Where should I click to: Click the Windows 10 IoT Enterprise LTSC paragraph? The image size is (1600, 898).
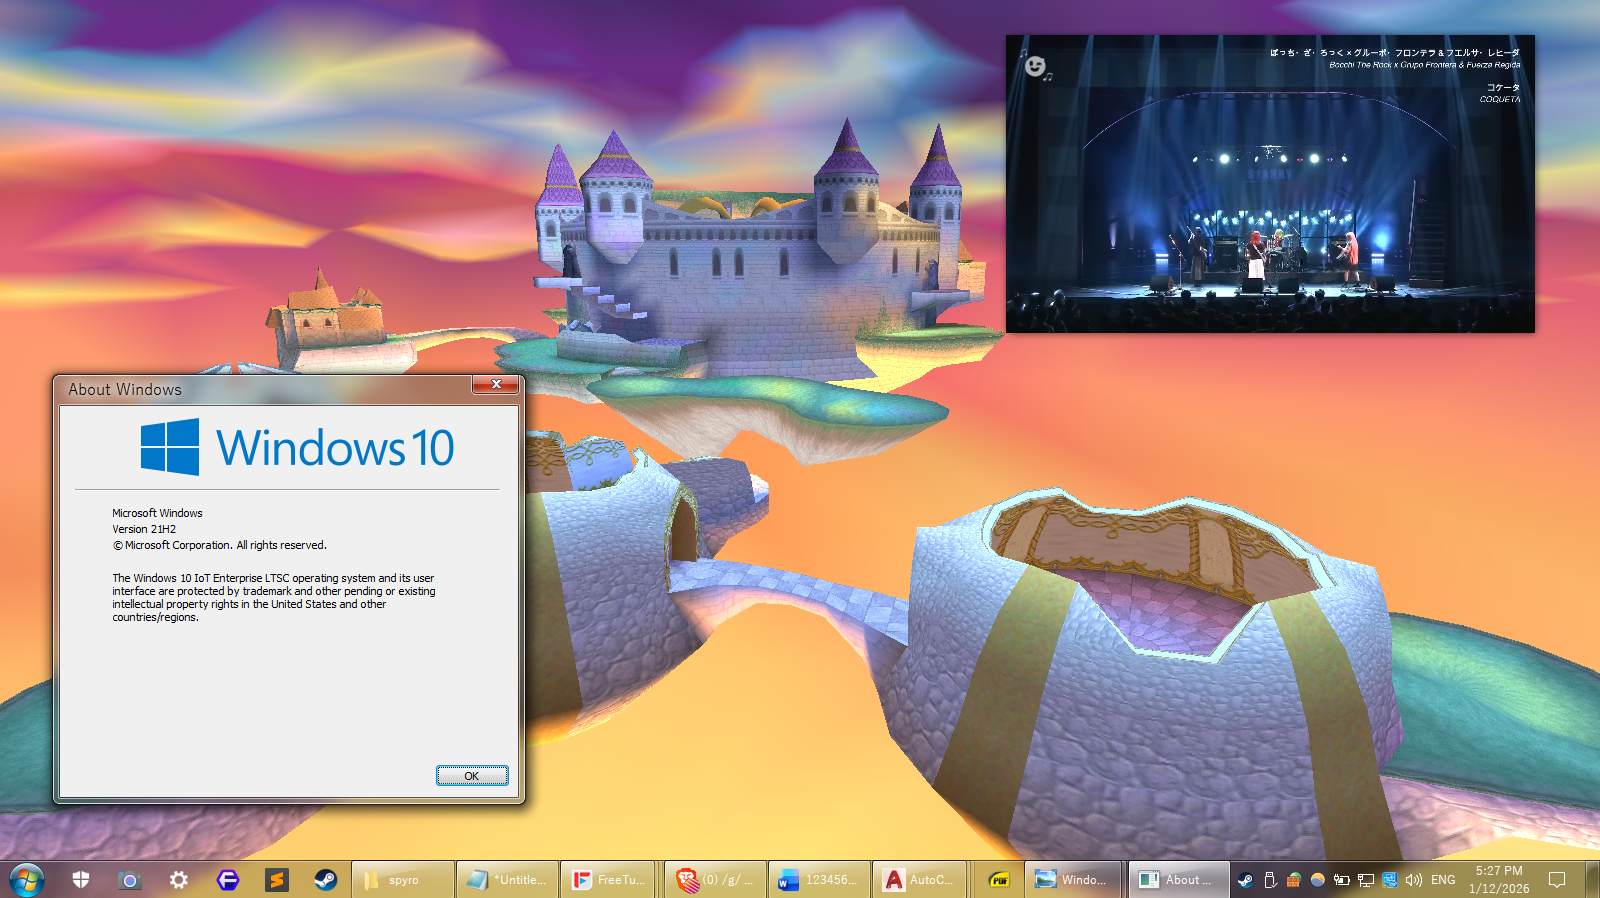273,598
